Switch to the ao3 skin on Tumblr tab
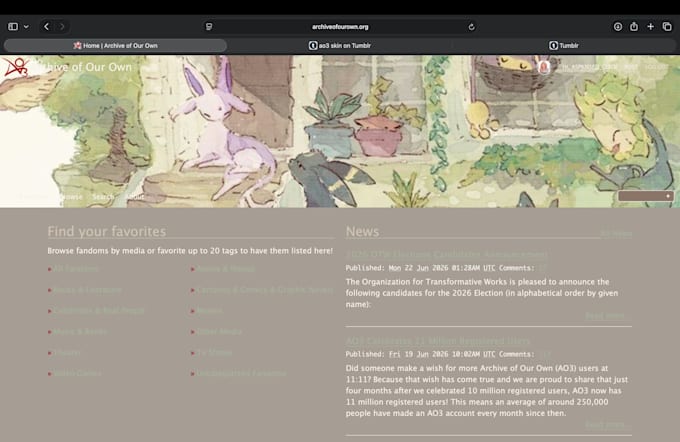This screenshot has width=680, height=442. [340, 46]
